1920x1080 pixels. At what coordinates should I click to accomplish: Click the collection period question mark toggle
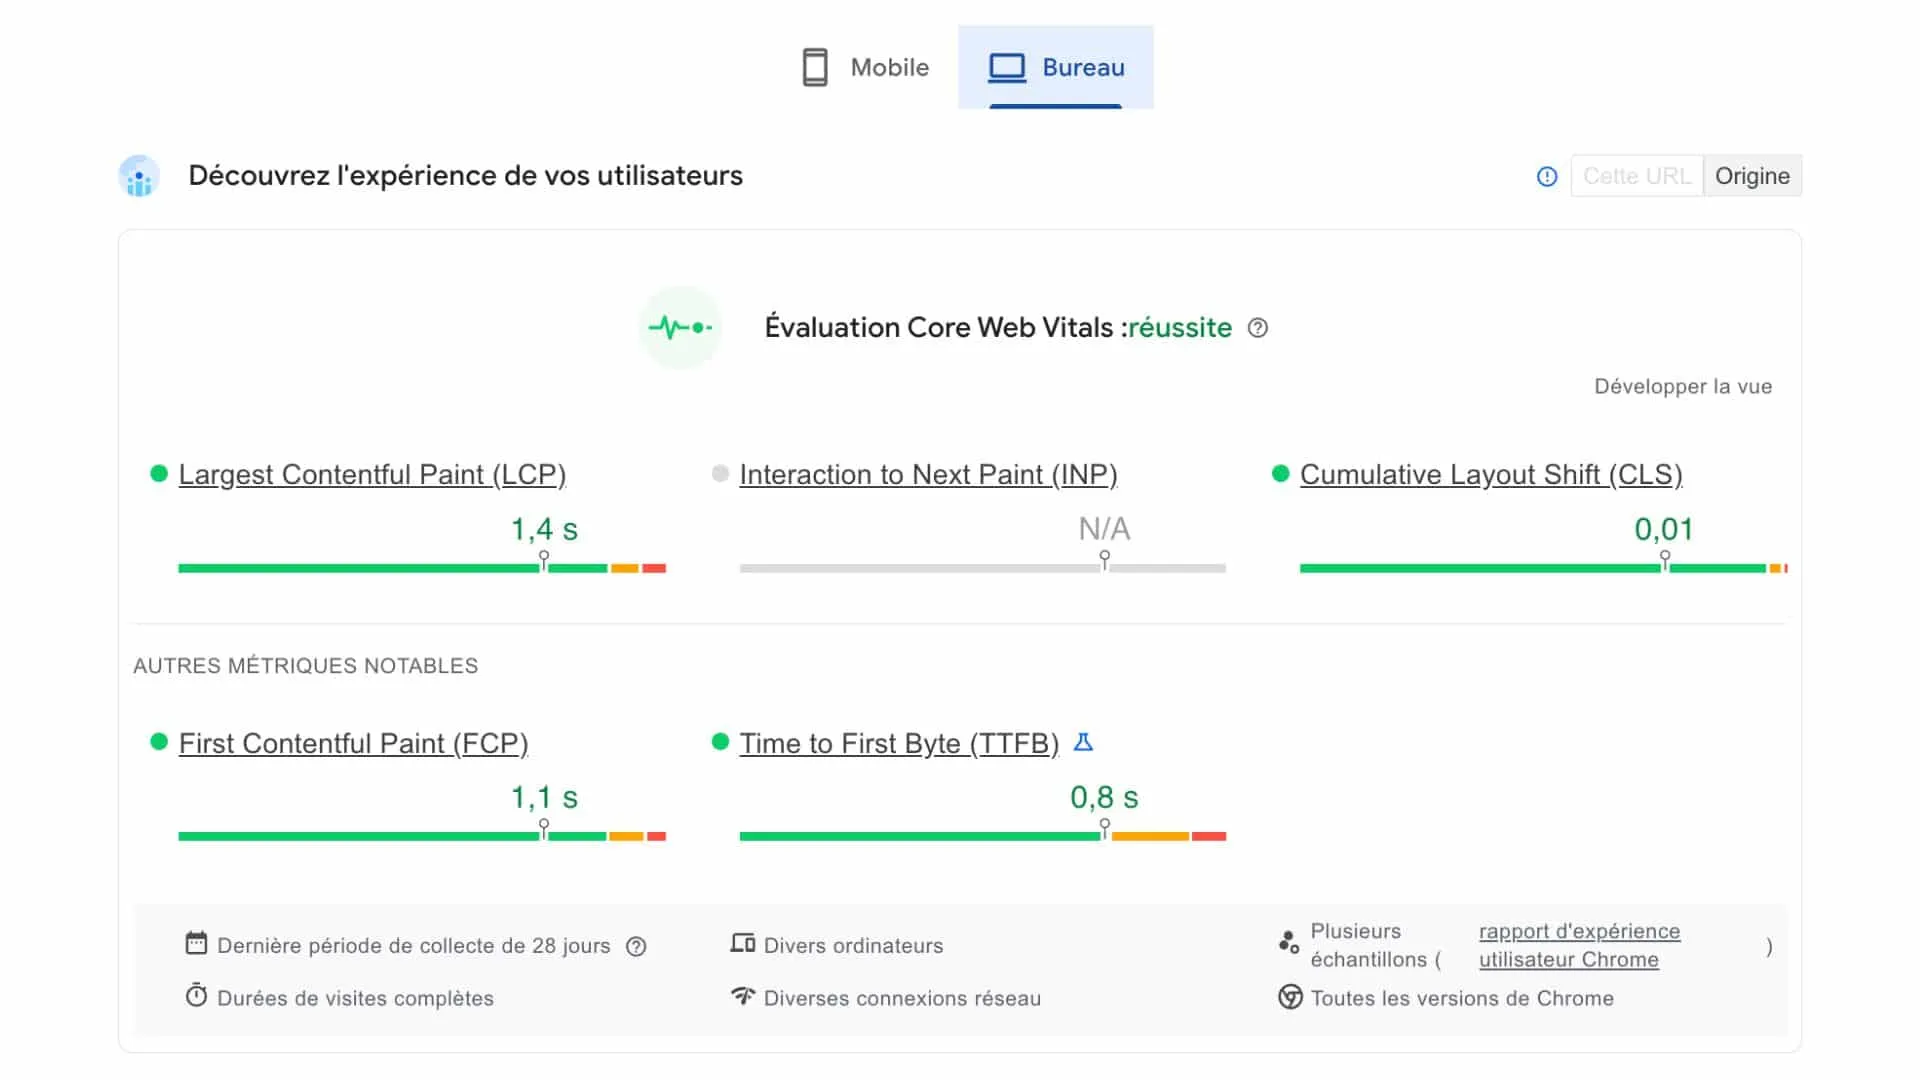[x=637, y=945]
